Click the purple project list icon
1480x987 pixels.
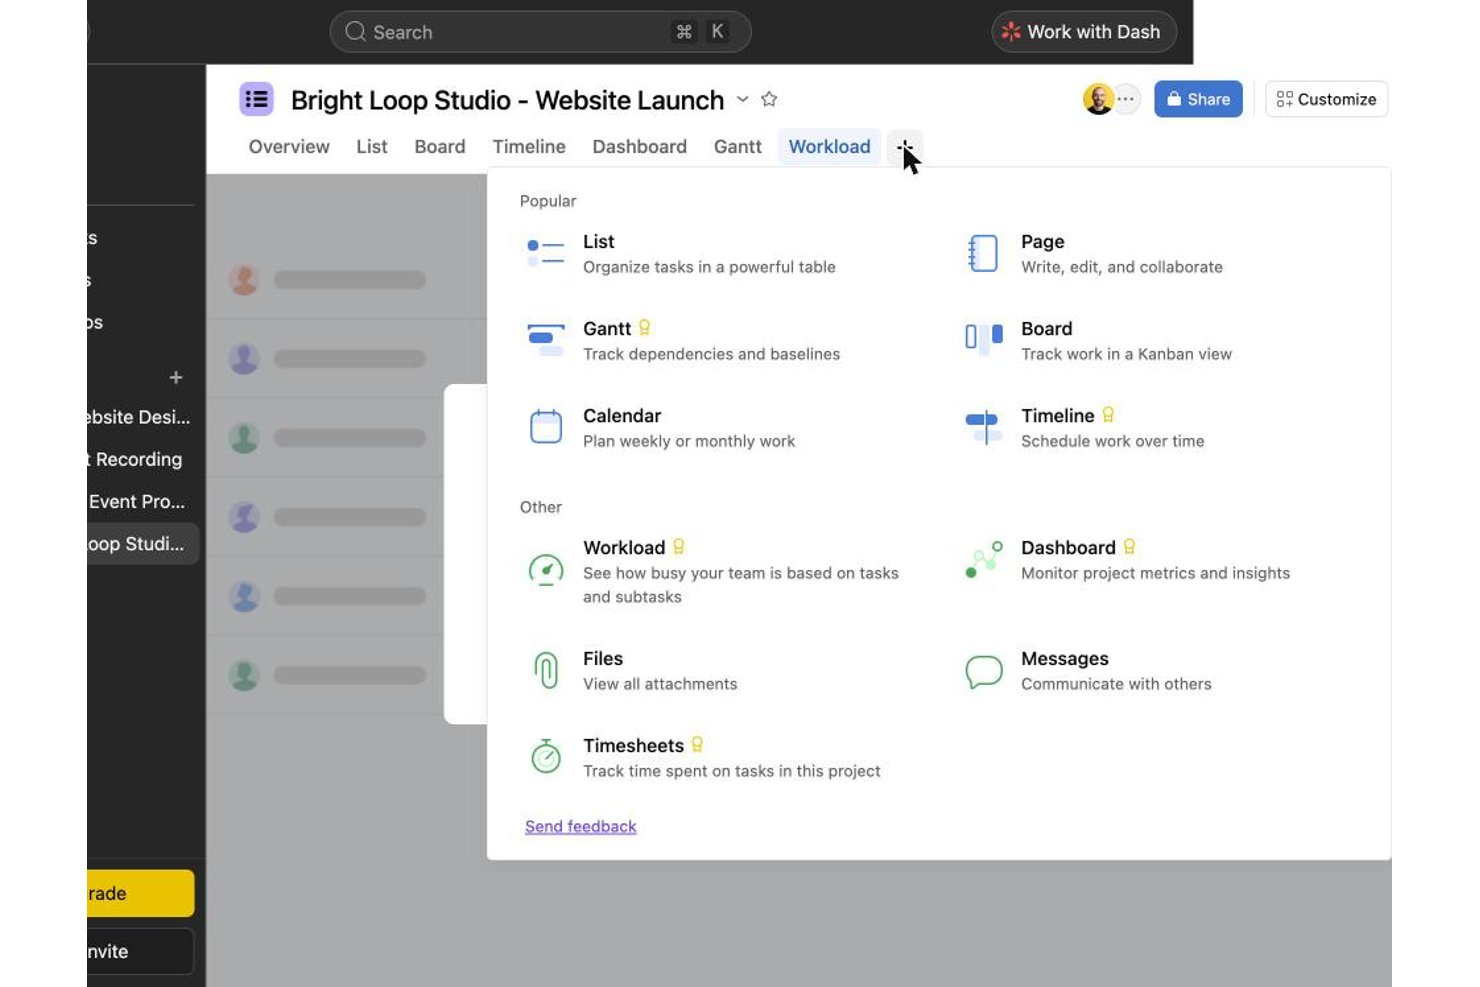pos(257,99)
